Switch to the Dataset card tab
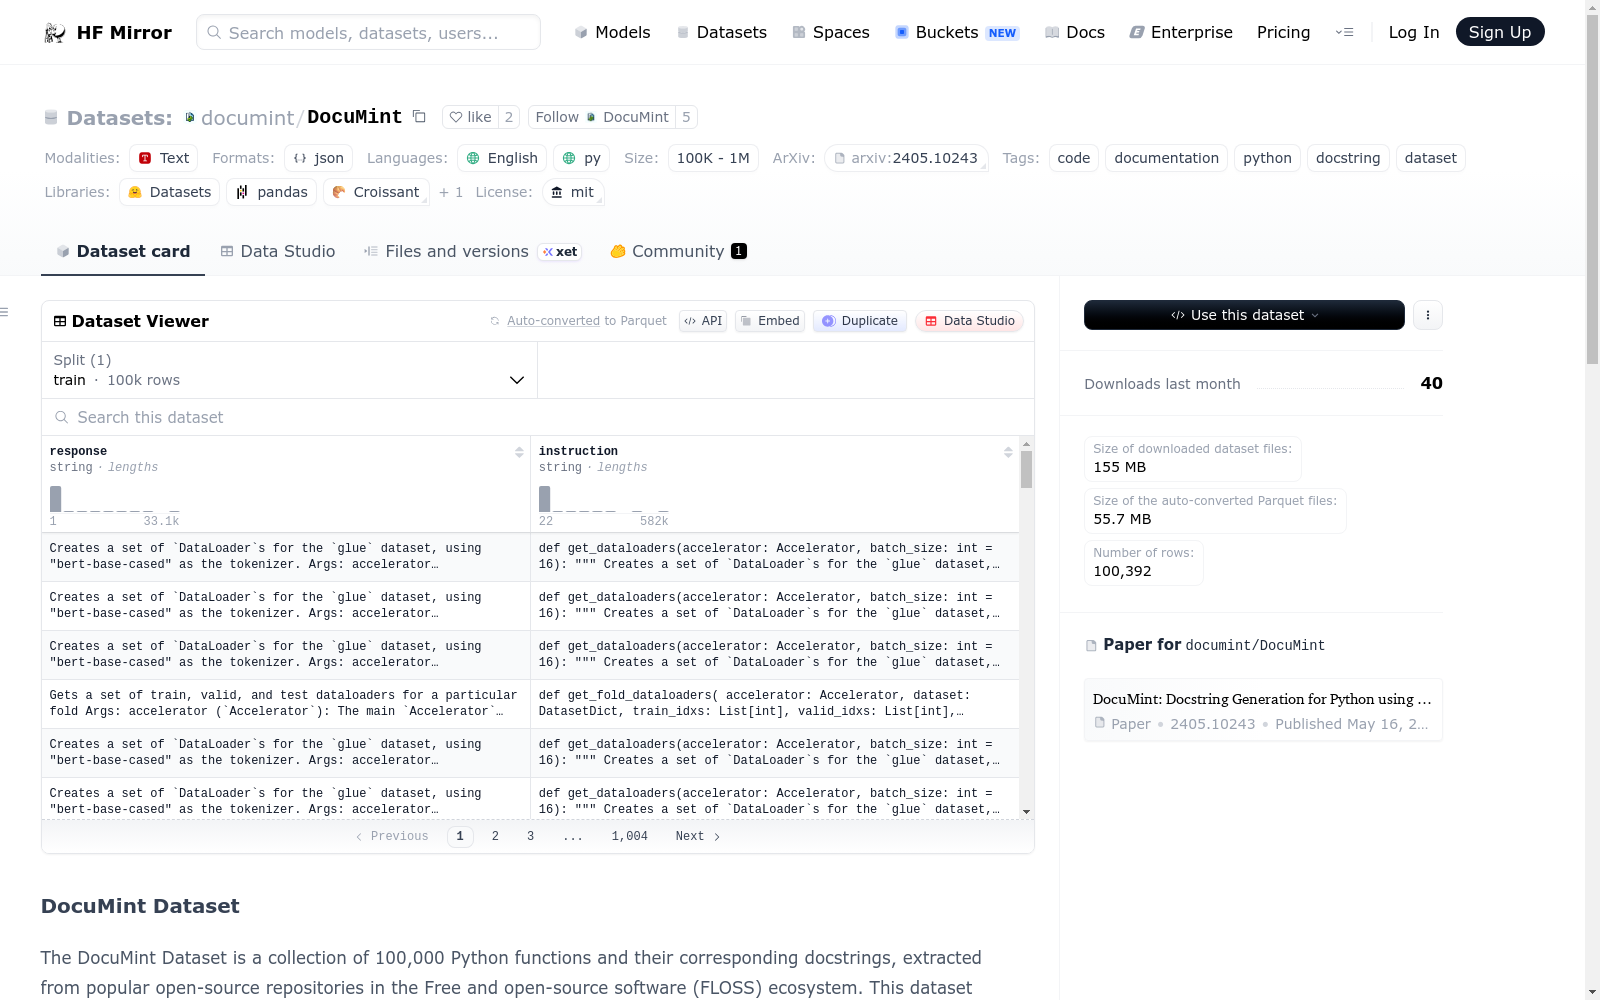This screenshot has height=1000, width=1600. point(123,251)
